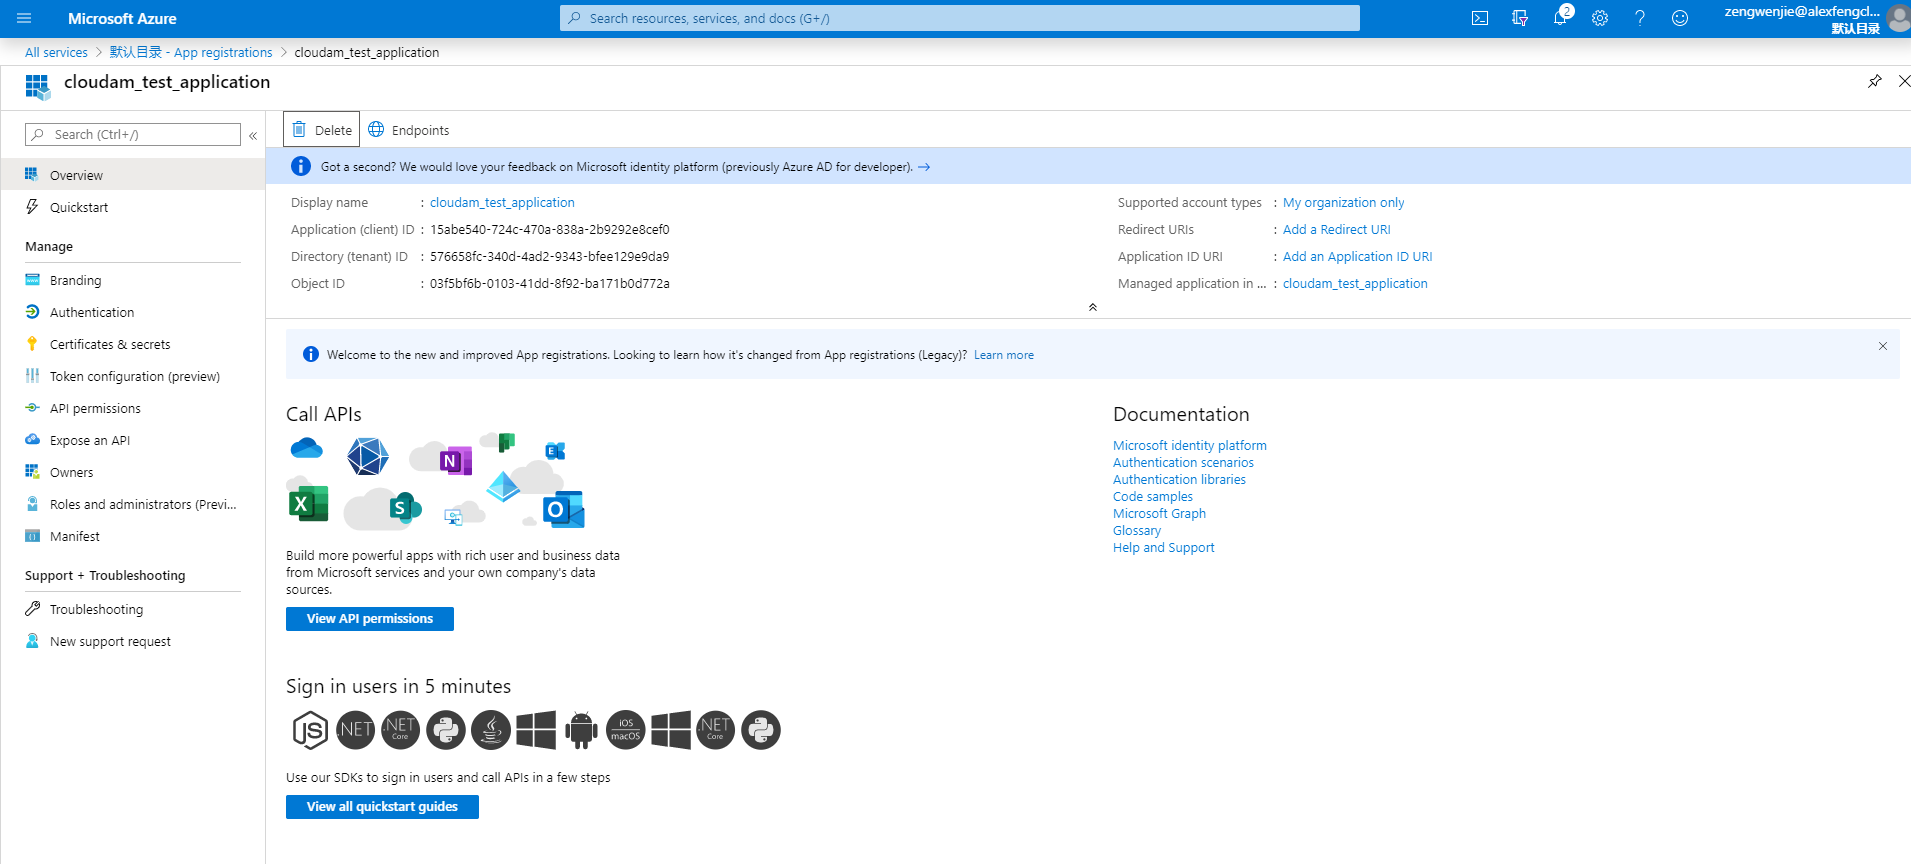Dismiss the App registrations welcome banner

[x=1882, y=346]
